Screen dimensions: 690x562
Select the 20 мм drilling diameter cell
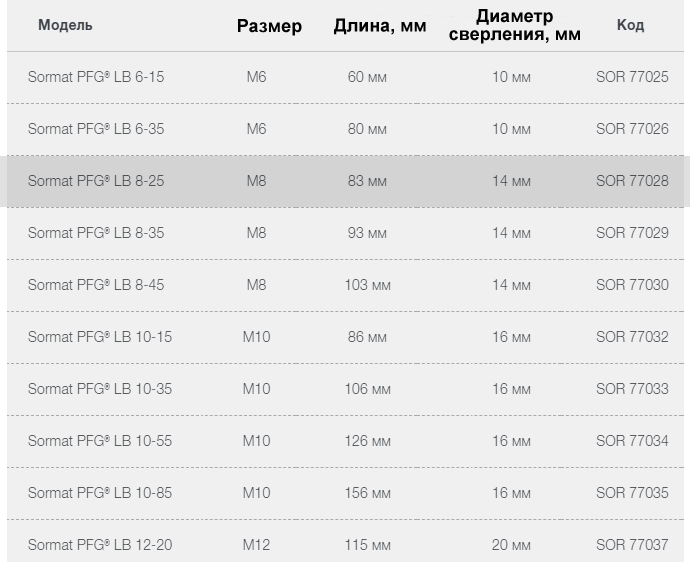pos(511,545)
